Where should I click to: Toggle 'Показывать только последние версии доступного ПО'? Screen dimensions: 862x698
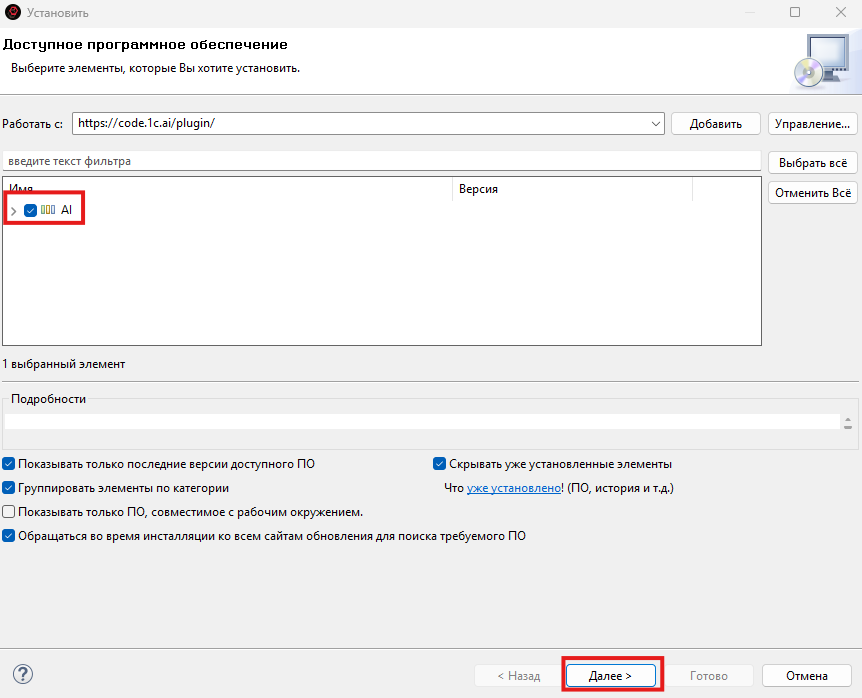pos(8,464)
